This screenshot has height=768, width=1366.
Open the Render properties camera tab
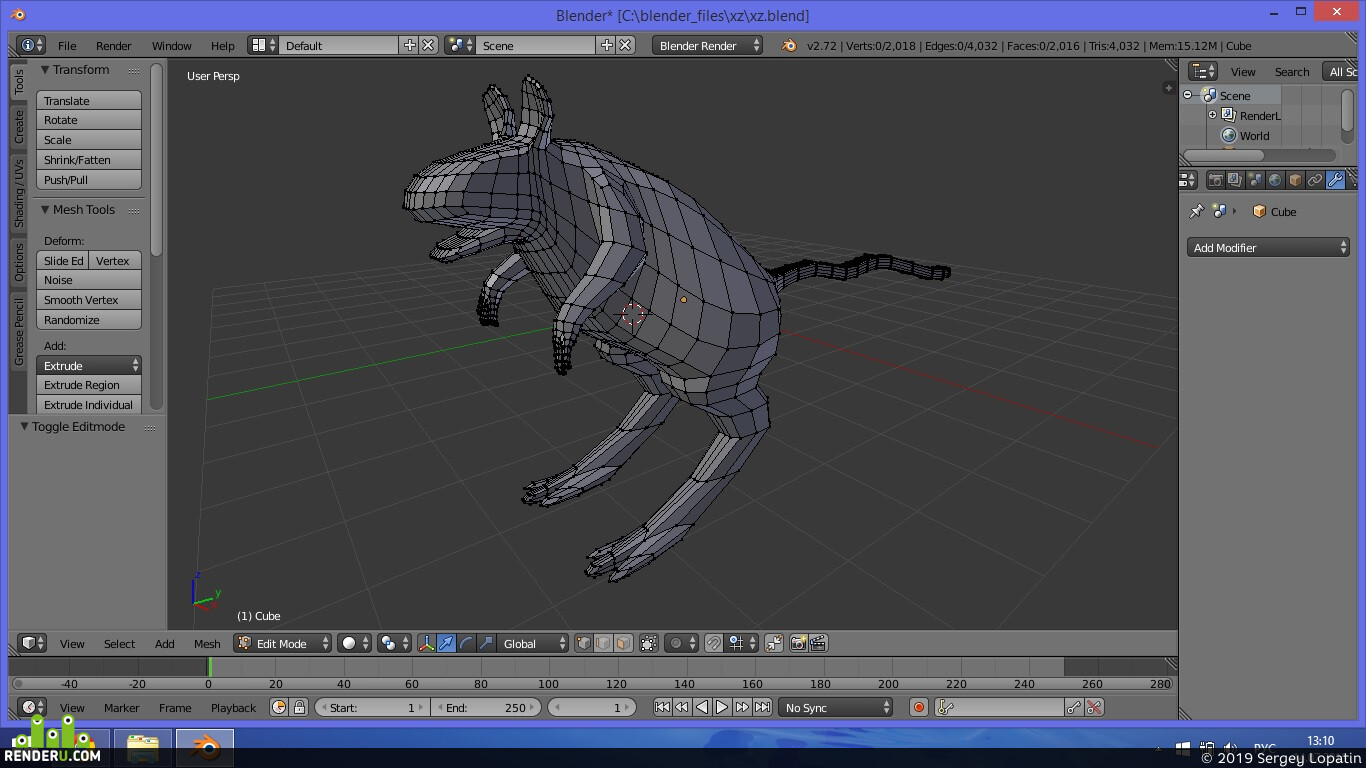pyautogui.click(x=1215, y=180)
